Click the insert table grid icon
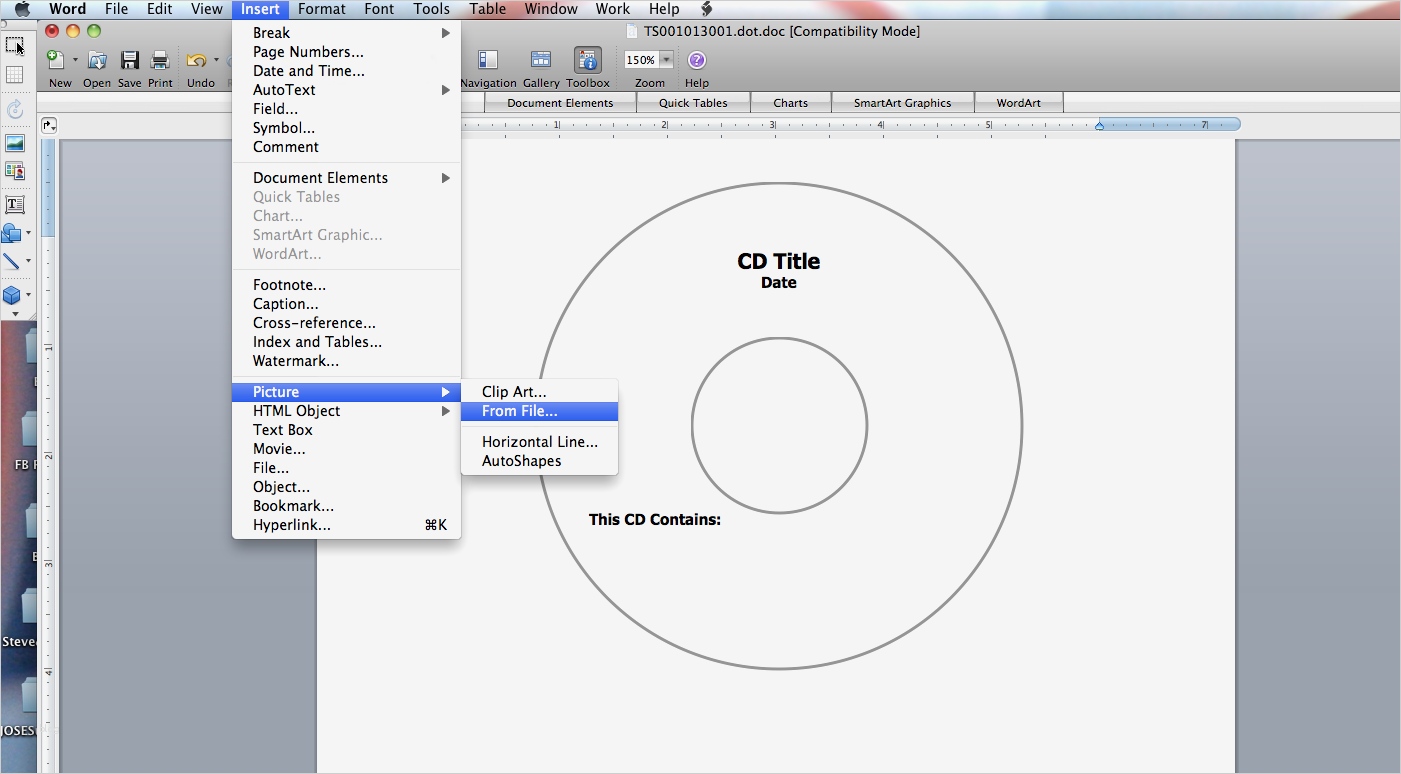This screenshot has height=774, width=1401. point(14,75)
